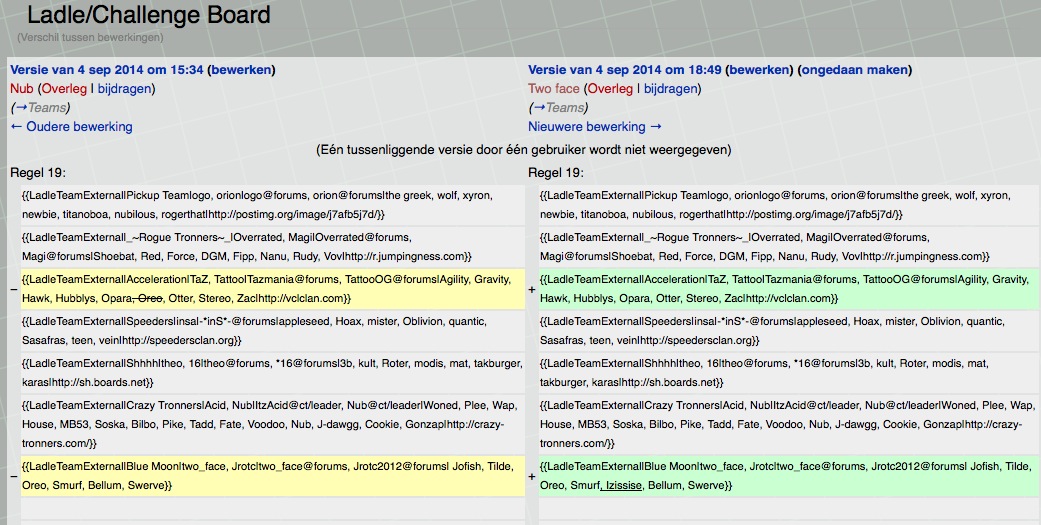1041x525 pixels.
Task: View bijdragen of Two face
Action: pos(671,89)
